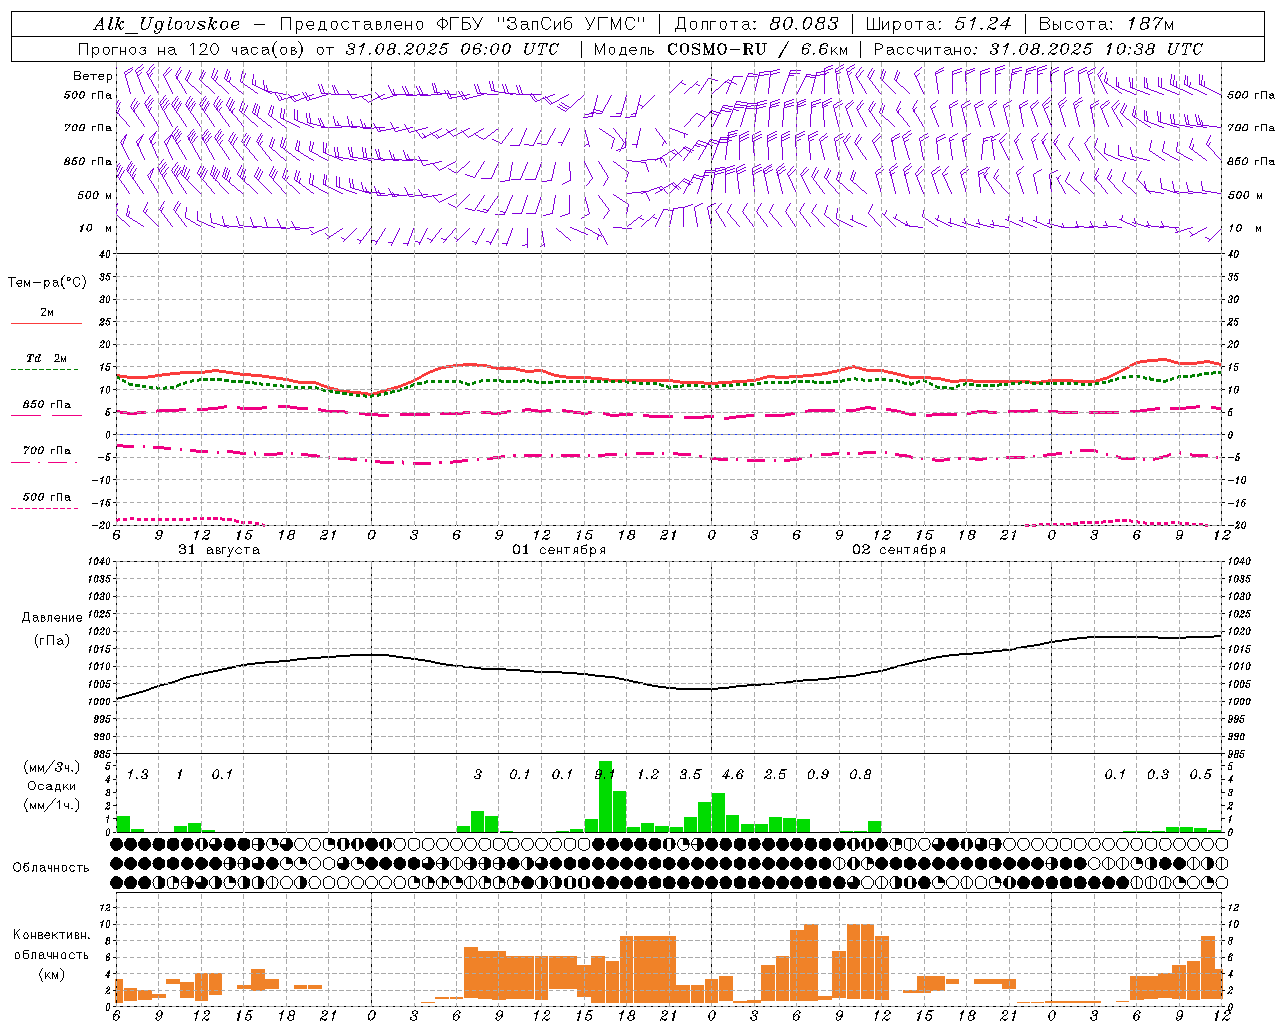The image size is (1280, 1024).
Task: Click the precipitation value 1.2
Action: (x=648, y=775)
